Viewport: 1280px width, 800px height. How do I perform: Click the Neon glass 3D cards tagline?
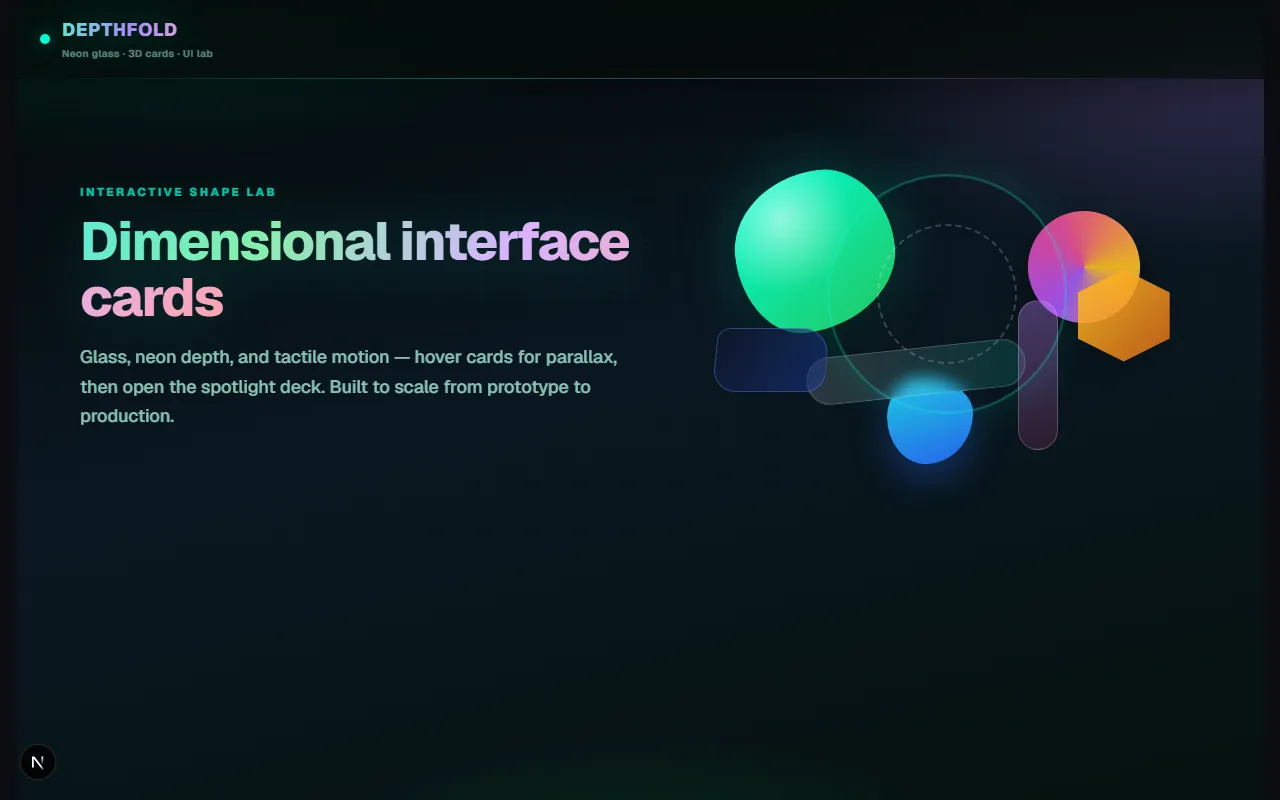137,54
